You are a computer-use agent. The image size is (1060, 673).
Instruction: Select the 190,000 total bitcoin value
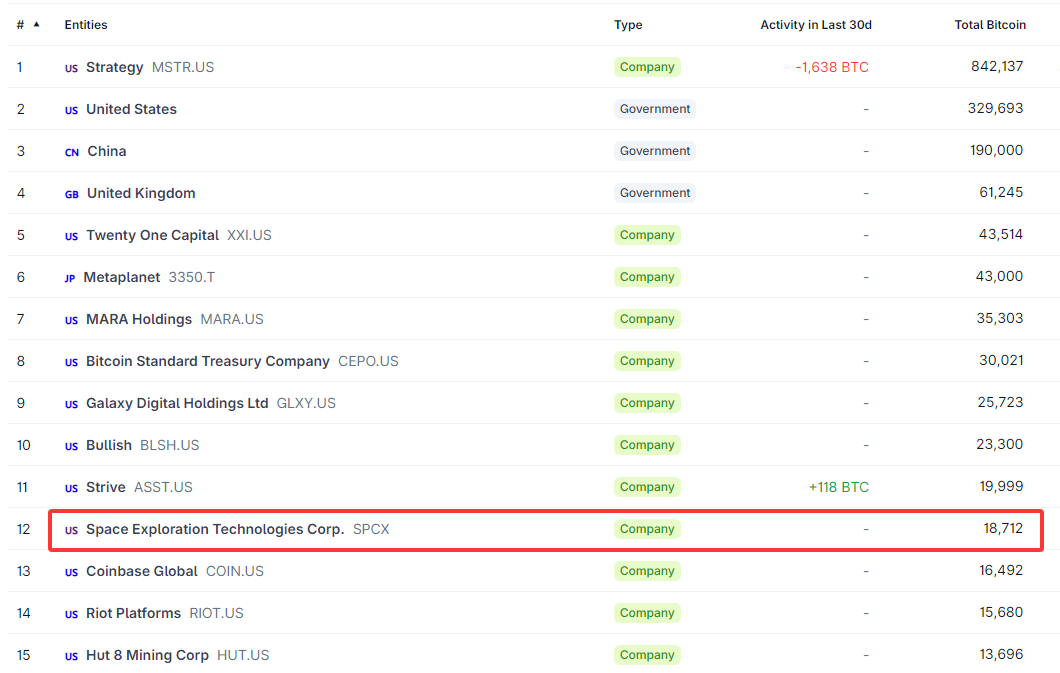point(996,150)
